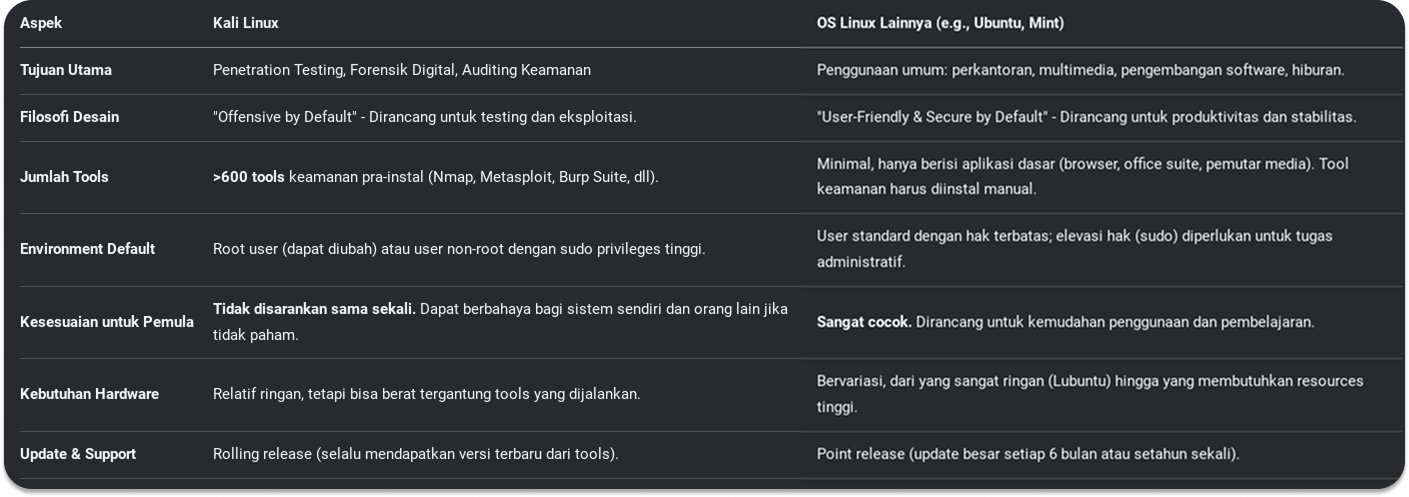Select the "Filosofi Desain" row label
The width and height of the screenshot is (1409, 497).
click(69, 117)
